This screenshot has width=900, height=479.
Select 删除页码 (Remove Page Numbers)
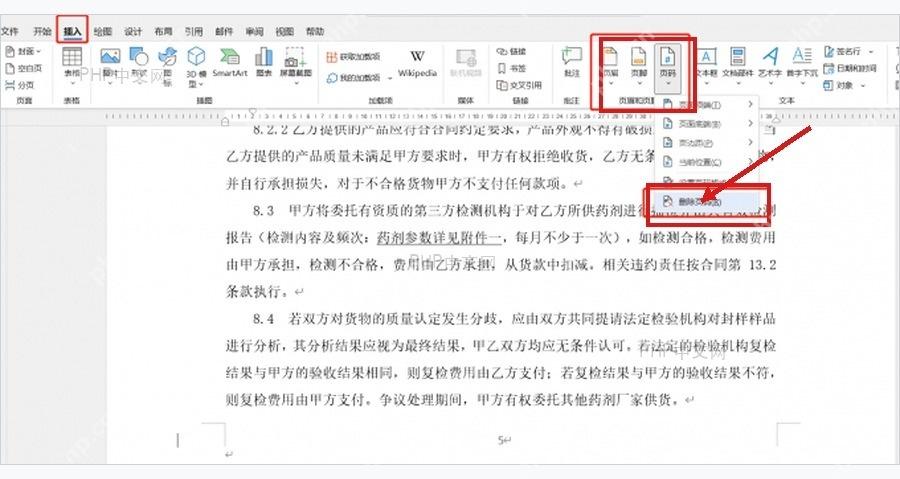707,201
